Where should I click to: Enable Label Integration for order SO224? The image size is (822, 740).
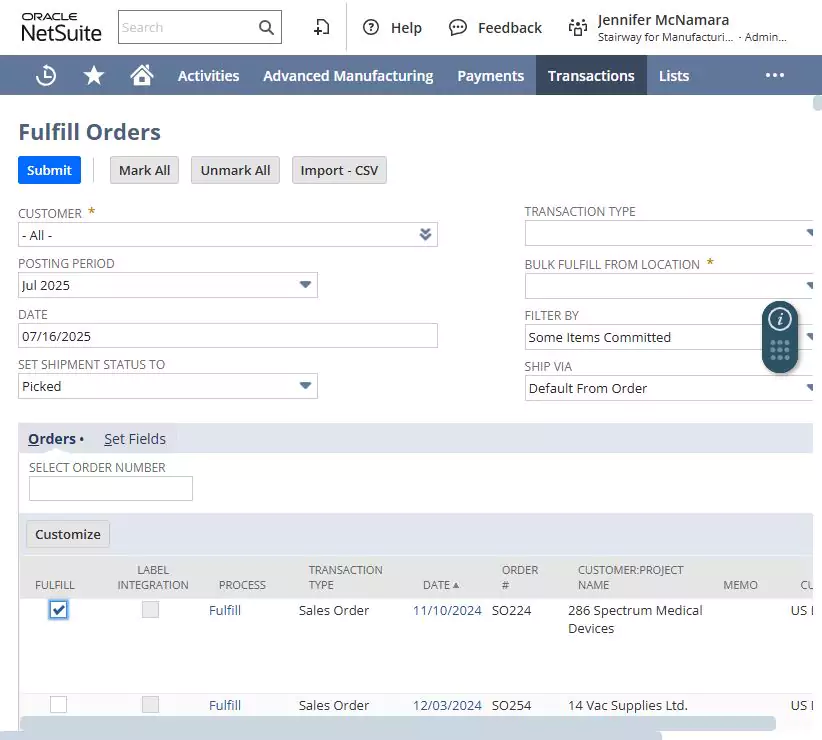click(x=150, y=610)
